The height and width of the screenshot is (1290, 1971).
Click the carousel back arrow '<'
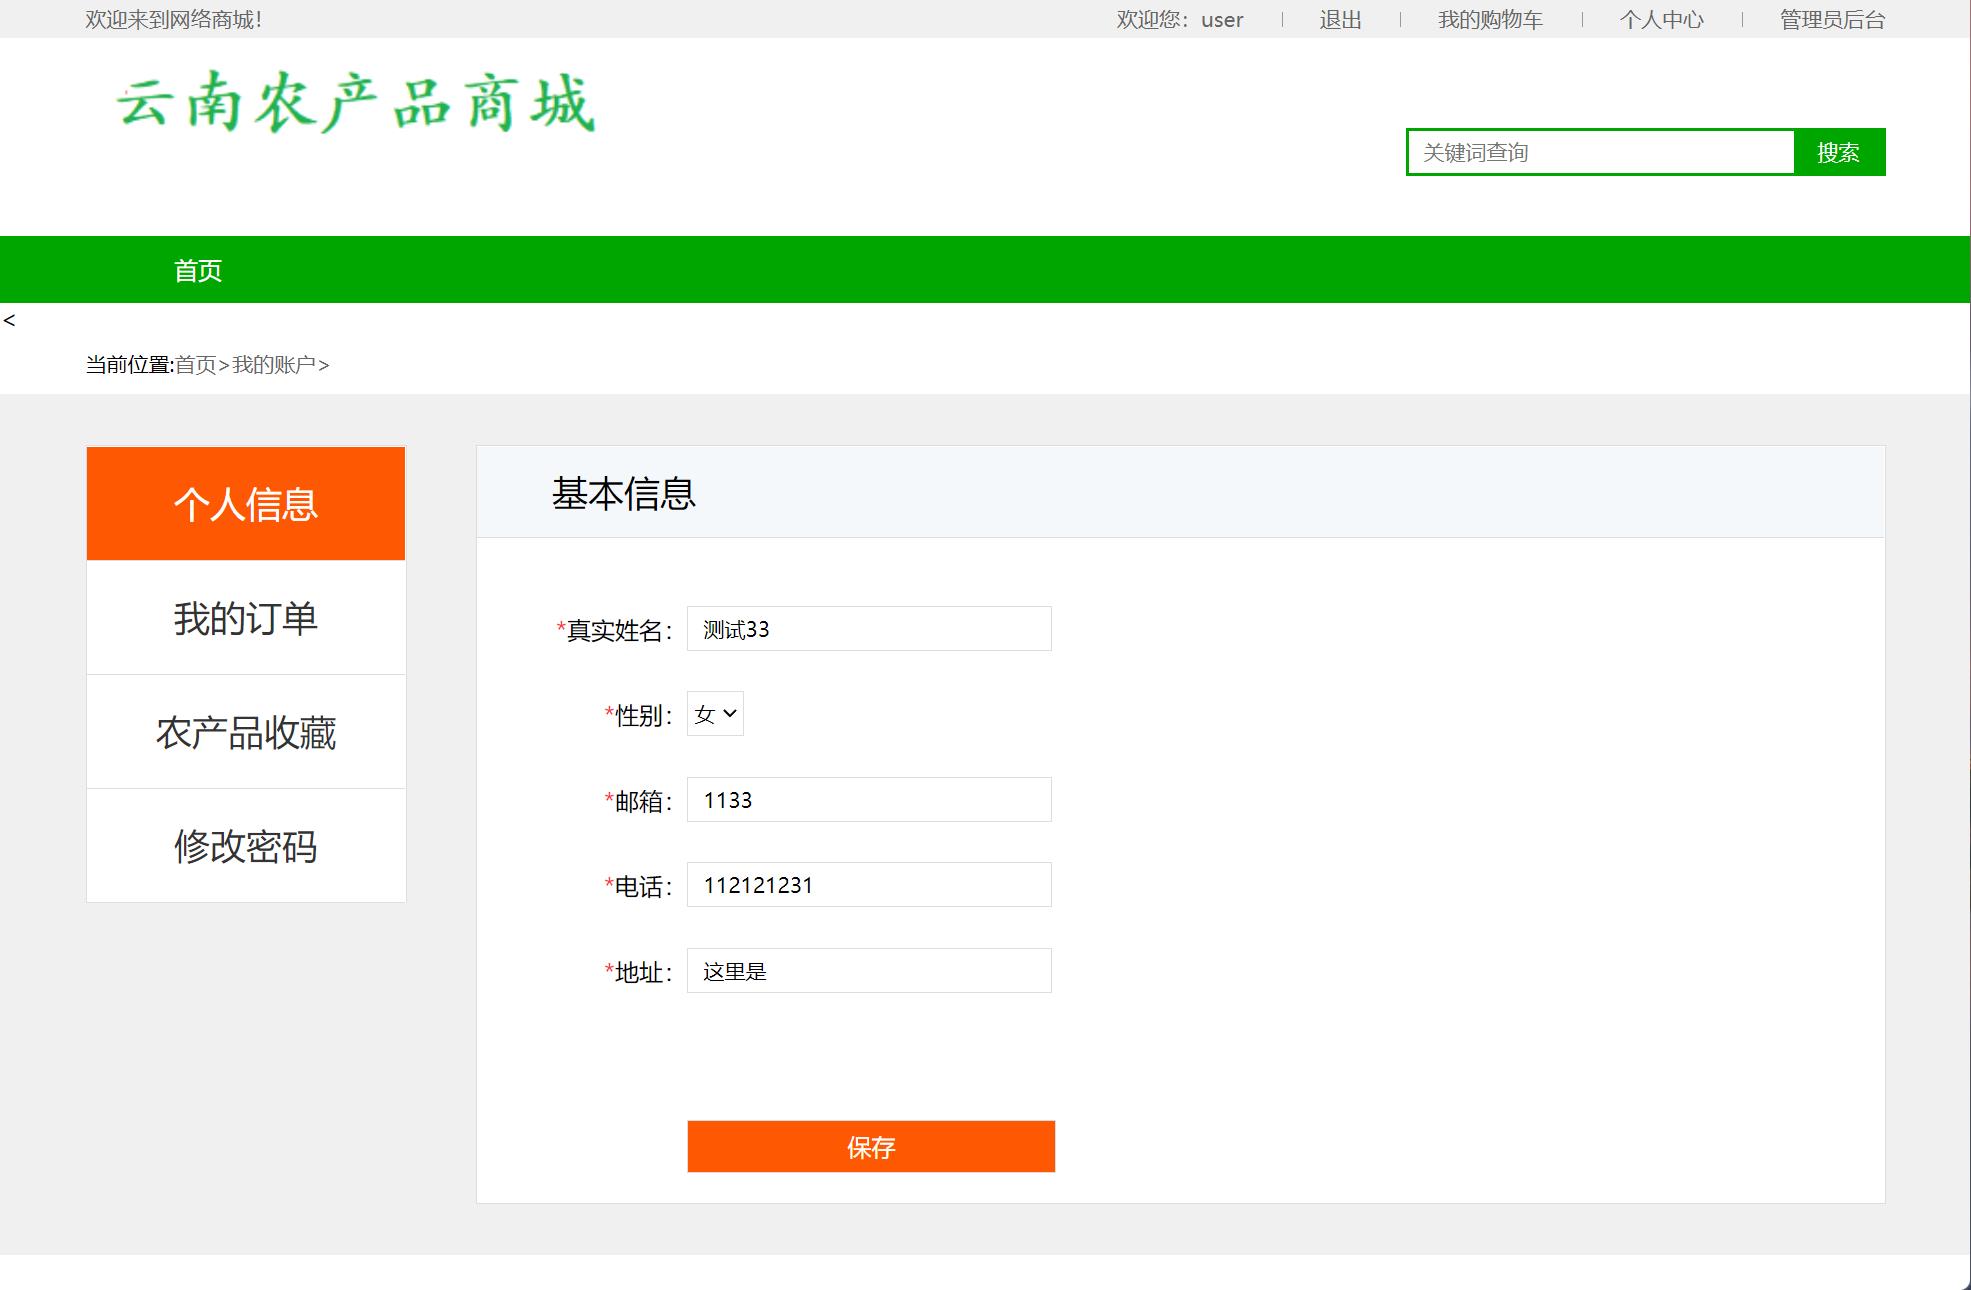(10, 320)
